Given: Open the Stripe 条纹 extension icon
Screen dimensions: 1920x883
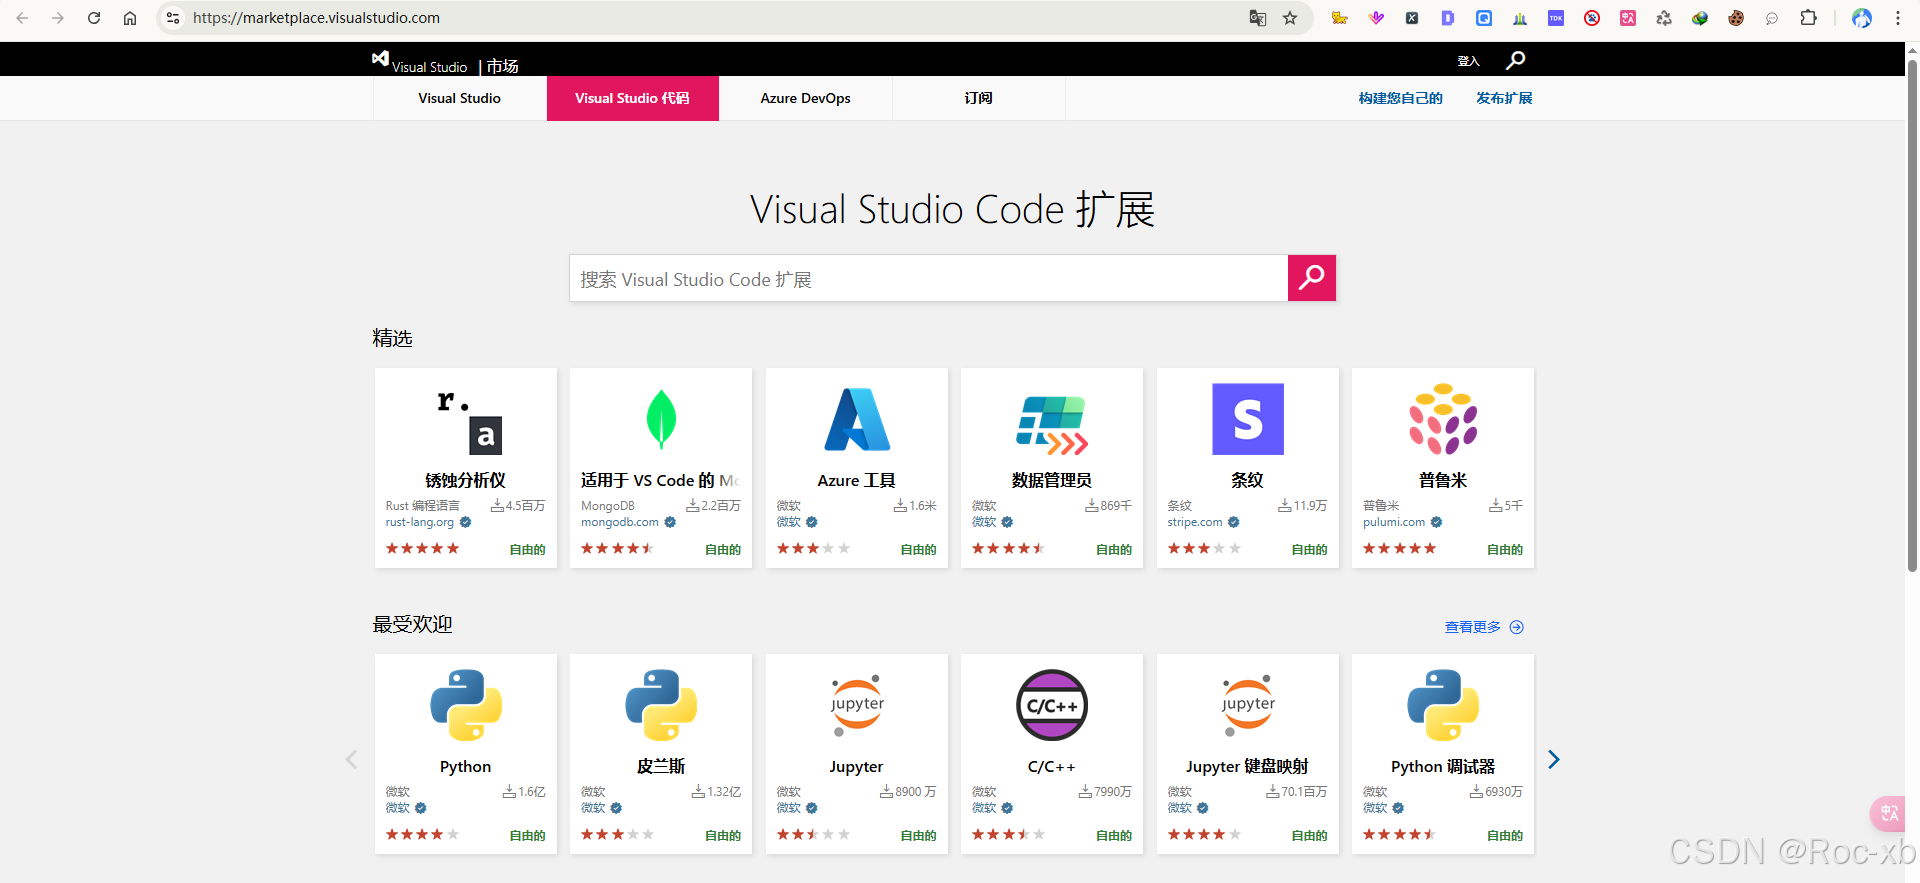Looking at the screenshot, I should click(x=1248, y=419).
